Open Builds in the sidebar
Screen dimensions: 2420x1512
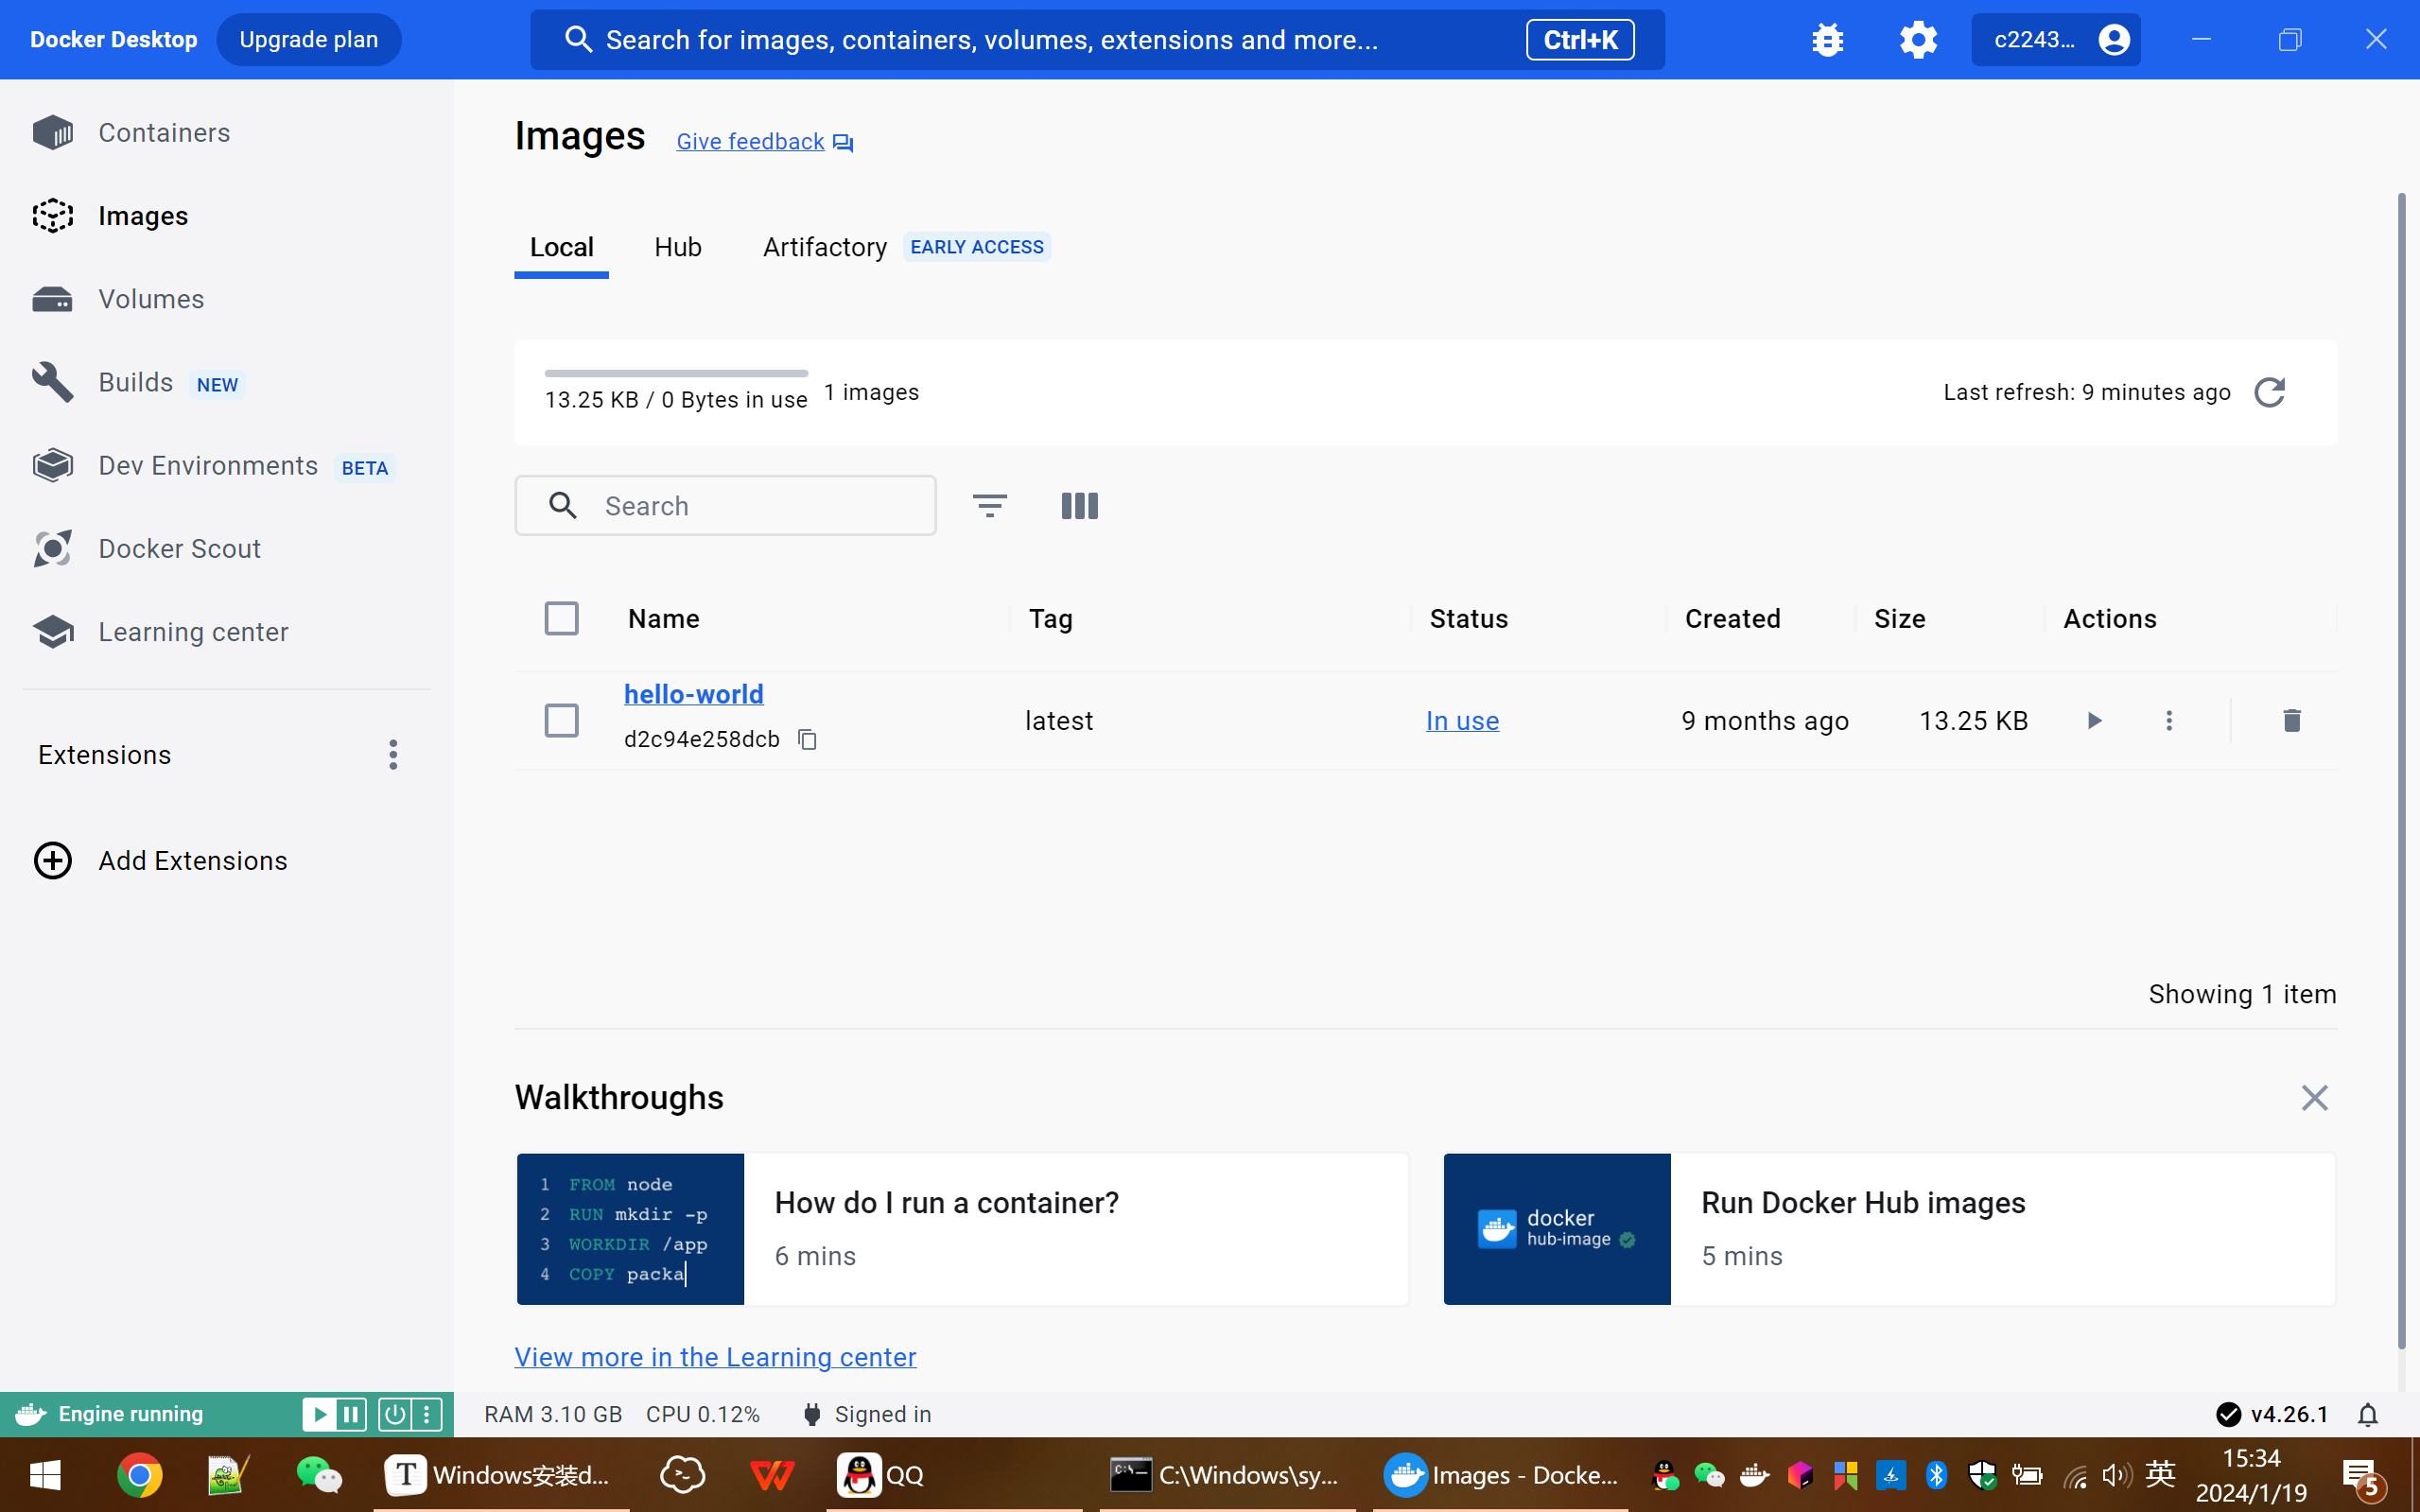(x=136, y=383)
